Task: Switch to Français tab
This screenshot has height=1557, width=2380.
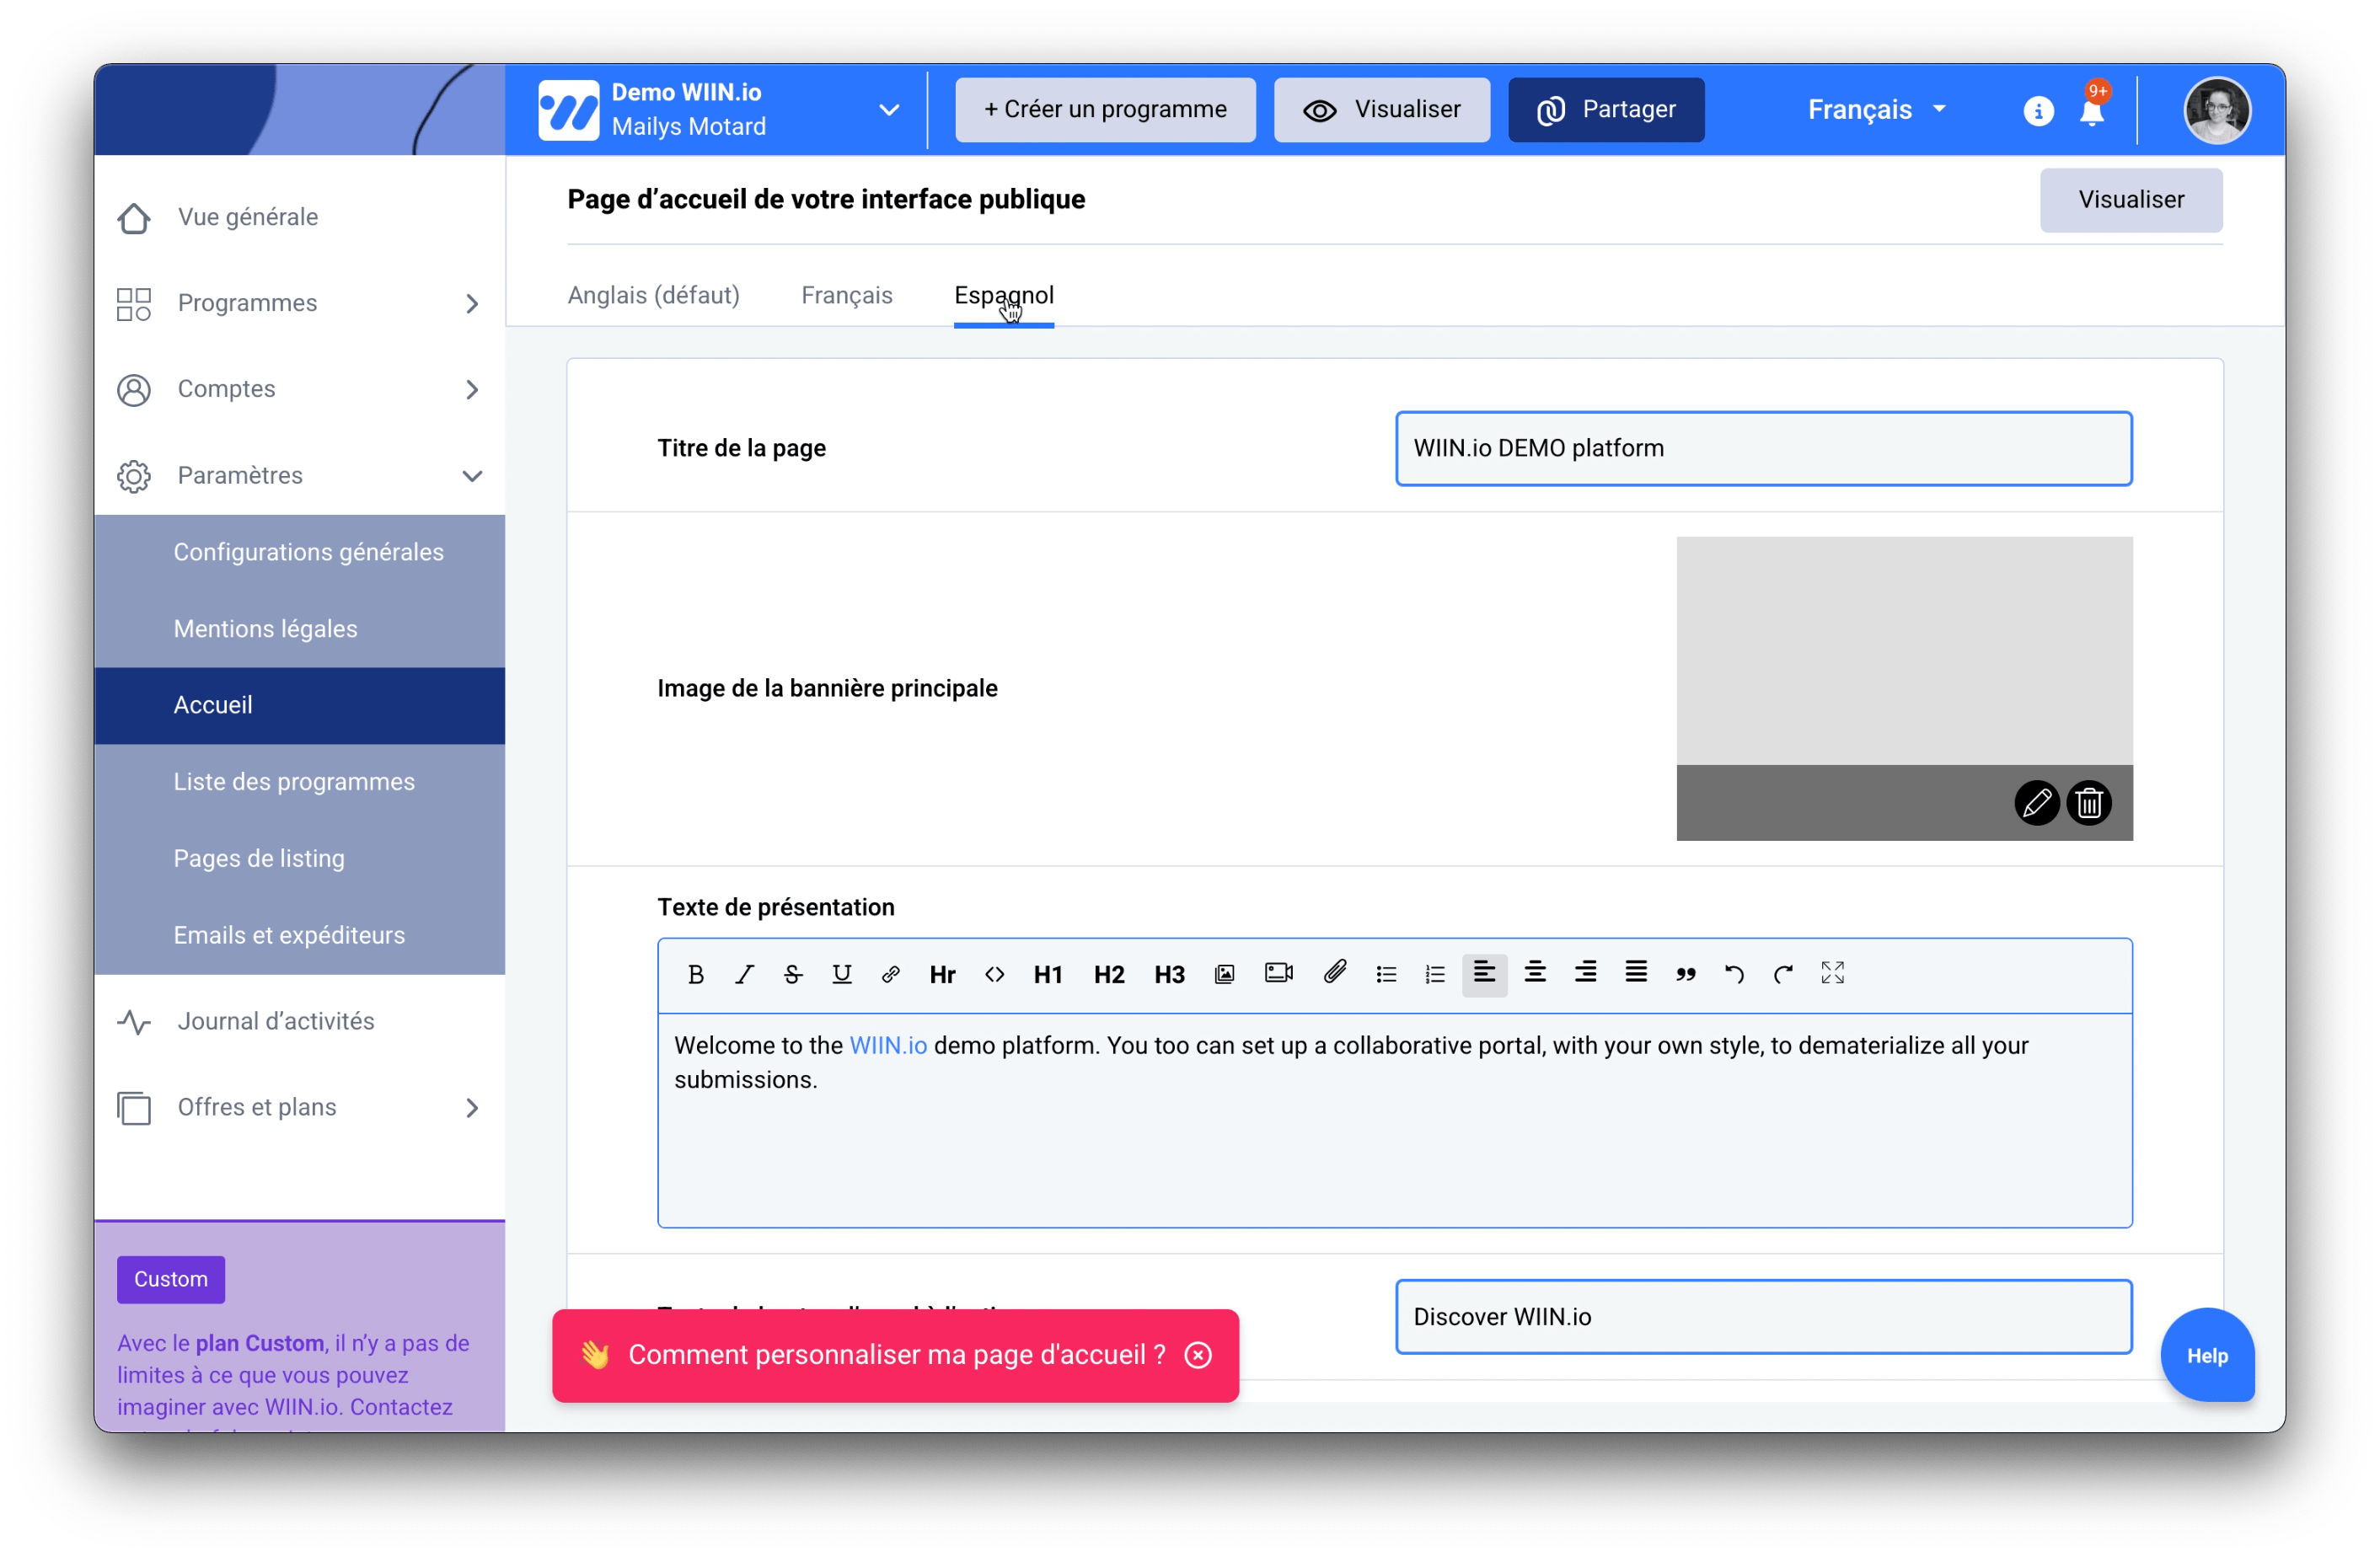Action: (x=846, y=295)
